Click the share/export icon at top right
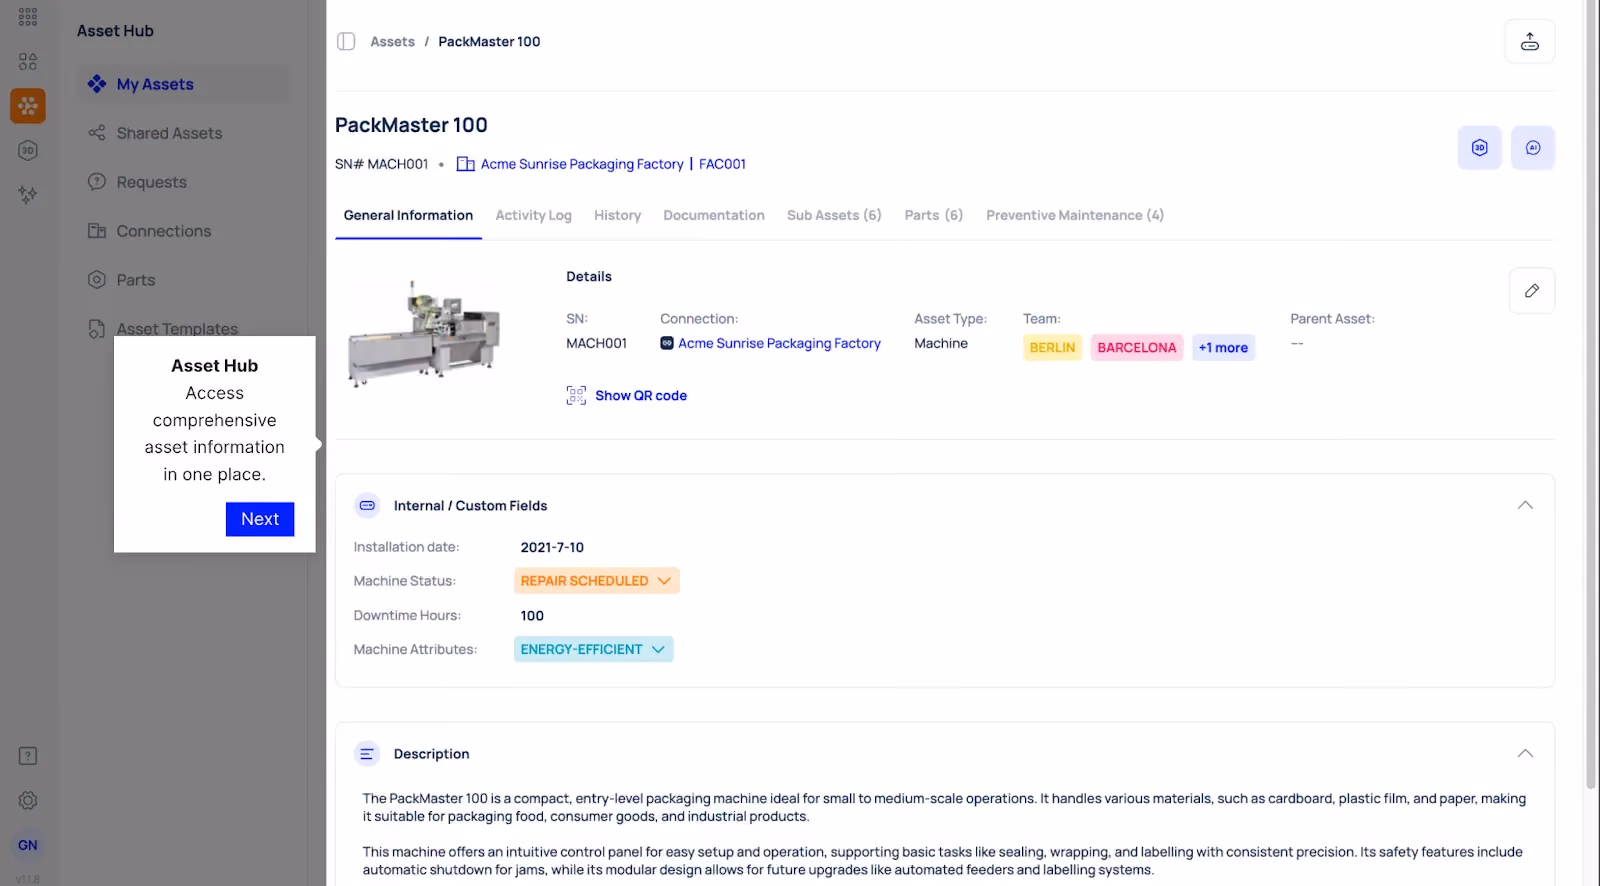 [x=1529, y=42]
